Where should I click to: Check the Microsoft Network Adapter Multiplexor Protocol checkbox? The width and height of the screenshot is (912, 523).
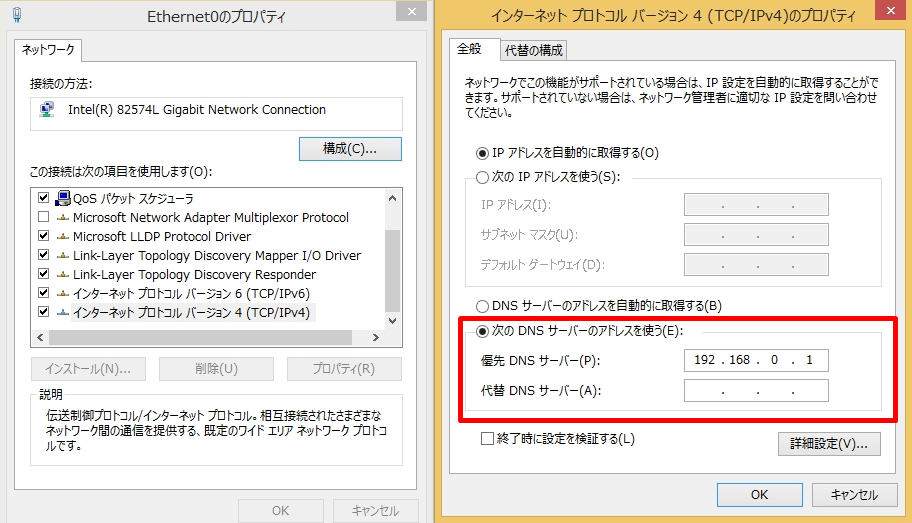pyautogui.click(x=43, y=217)
